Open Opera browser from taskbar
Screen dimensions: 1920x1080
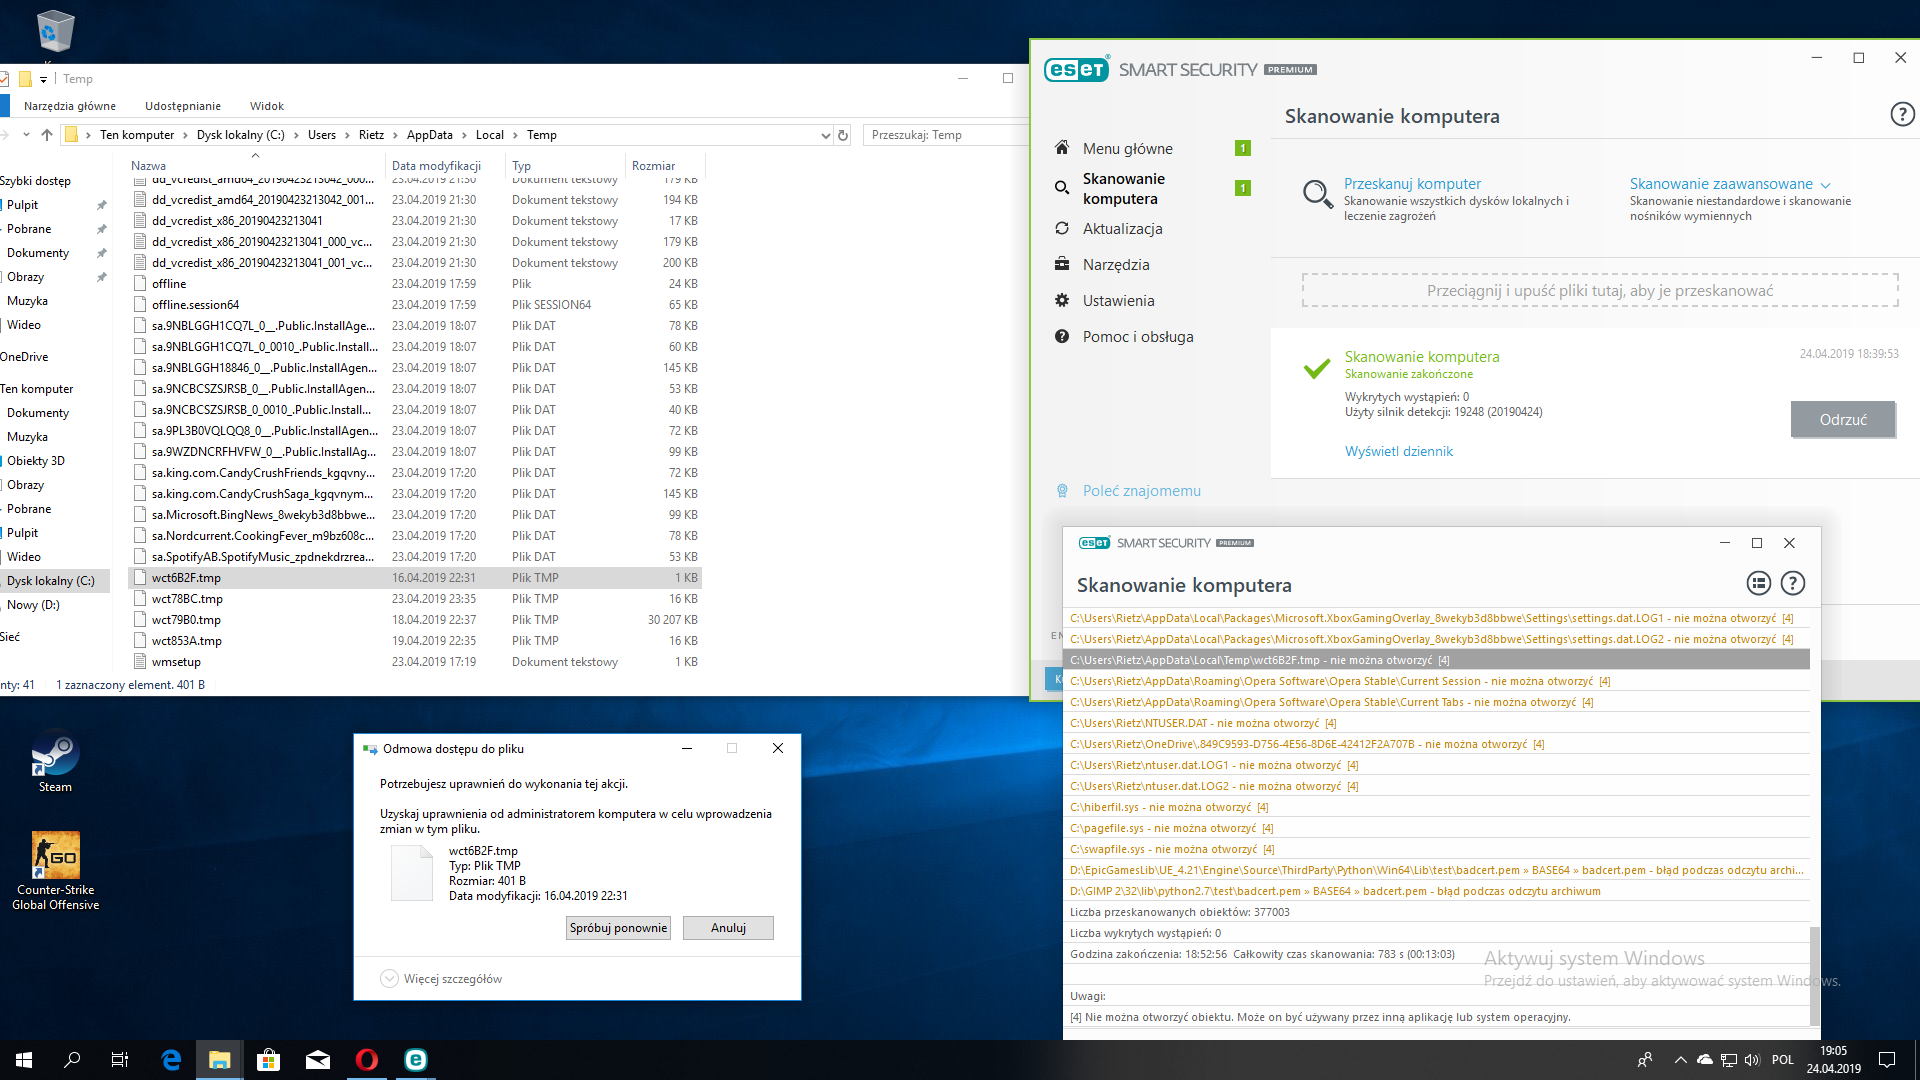[x=366, y=1060]
